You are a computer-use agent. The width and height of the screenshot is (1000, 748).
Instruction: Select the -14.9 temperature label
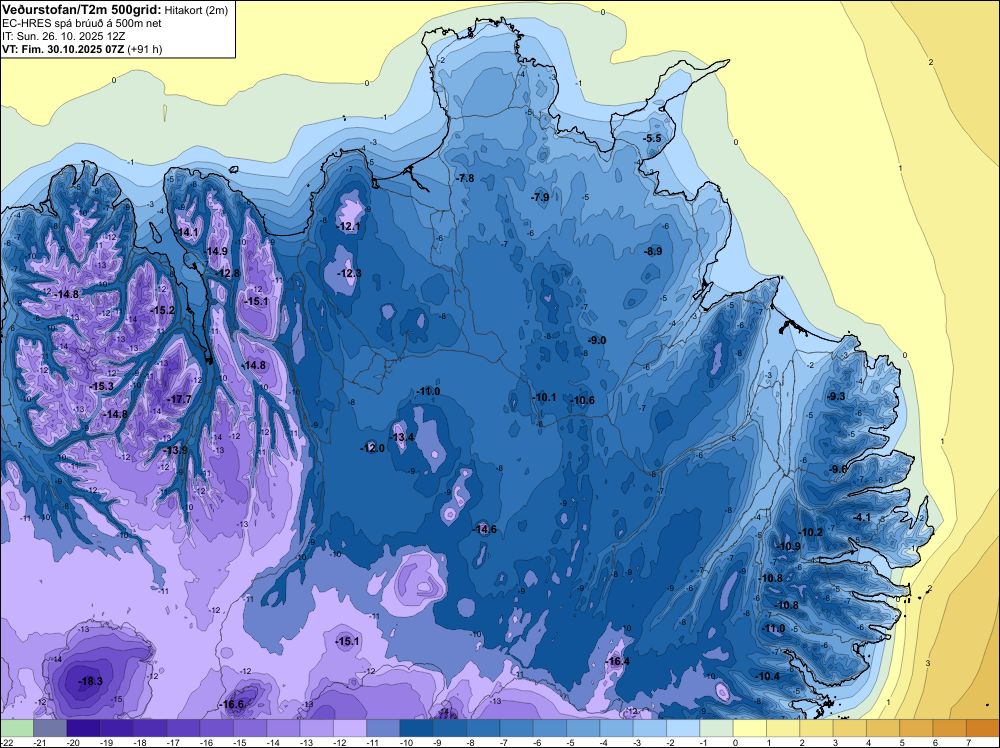tap(216, 251)
